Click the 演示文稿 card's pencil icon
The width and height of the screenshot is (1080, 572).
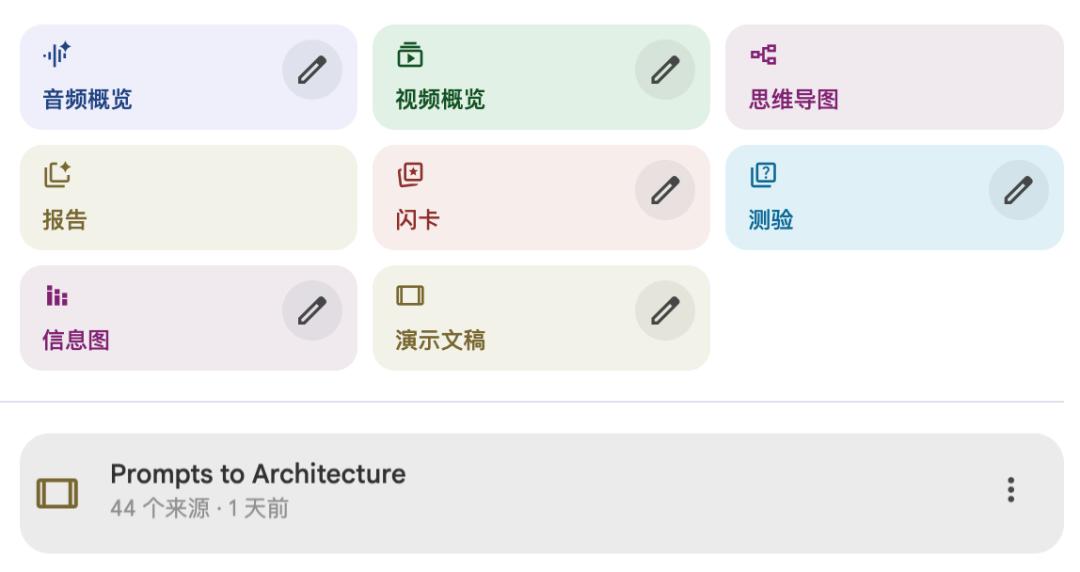pos(665,310)
